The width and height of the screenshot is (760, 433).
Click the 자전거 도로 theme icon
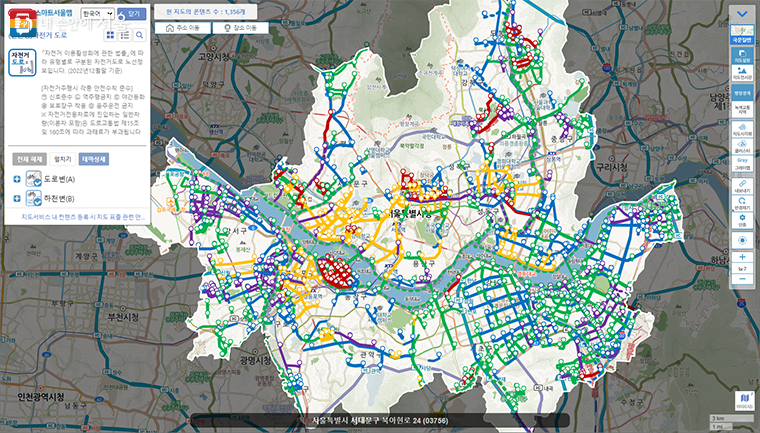tap(22, 63)
